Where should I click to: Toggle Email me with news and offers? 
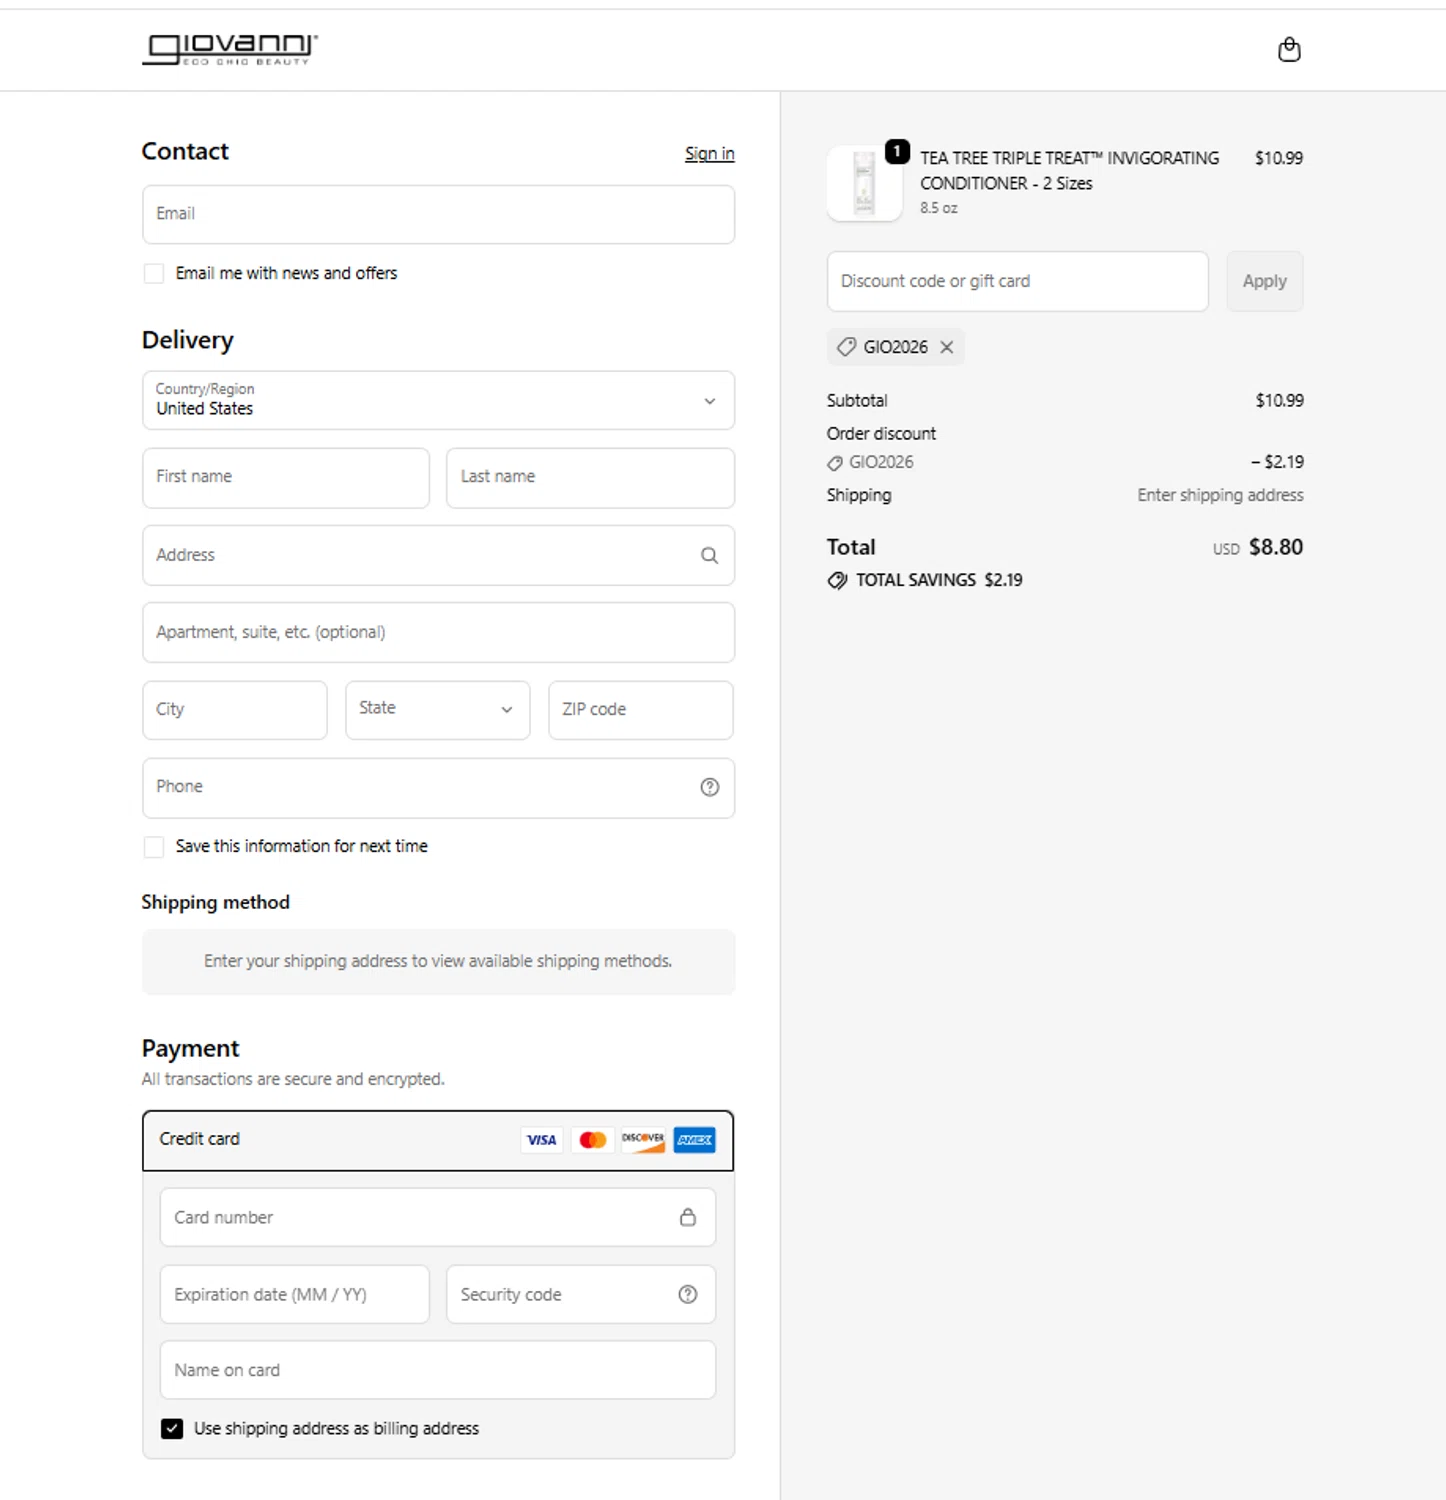154,273
